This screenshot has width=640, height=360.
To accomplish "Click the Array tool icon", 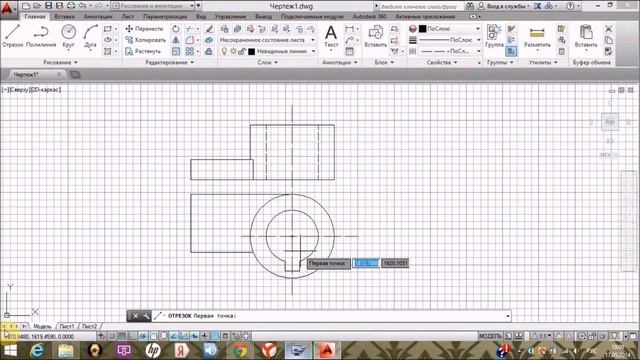I will tap(190, 51).
